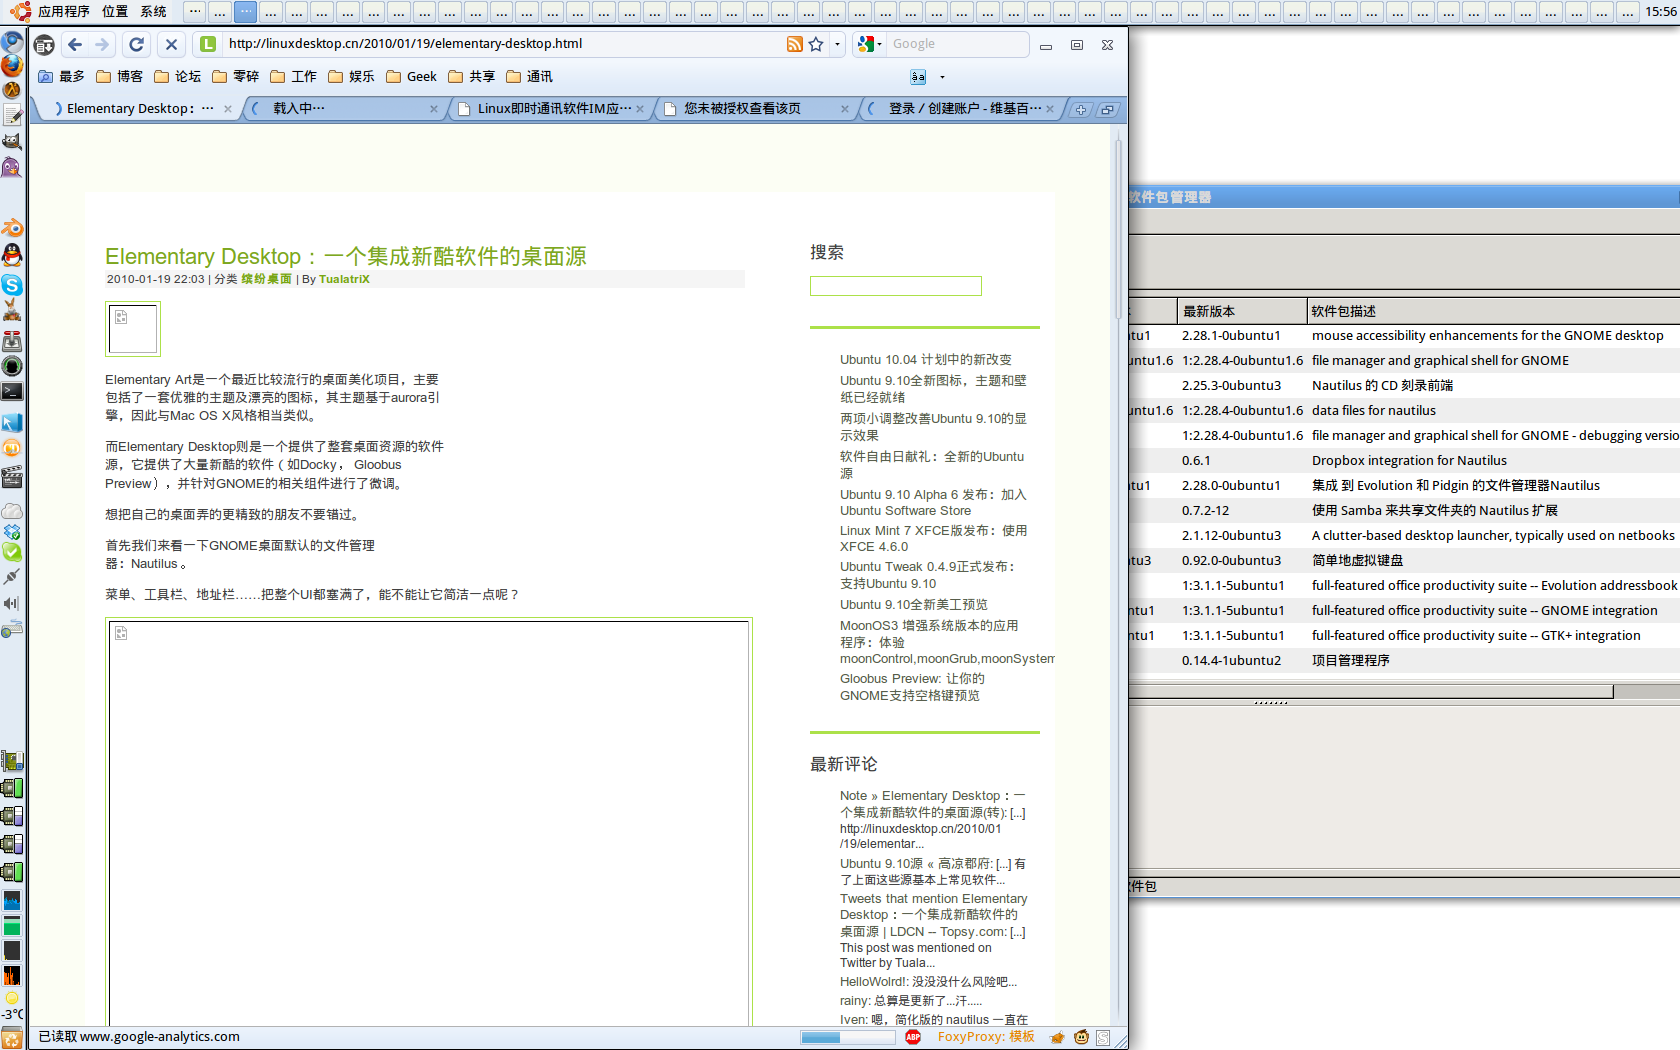Viewport: 1680px width, 1050px height.
Task: Open the bookmark star dropdown arrow
Action: 838,44
